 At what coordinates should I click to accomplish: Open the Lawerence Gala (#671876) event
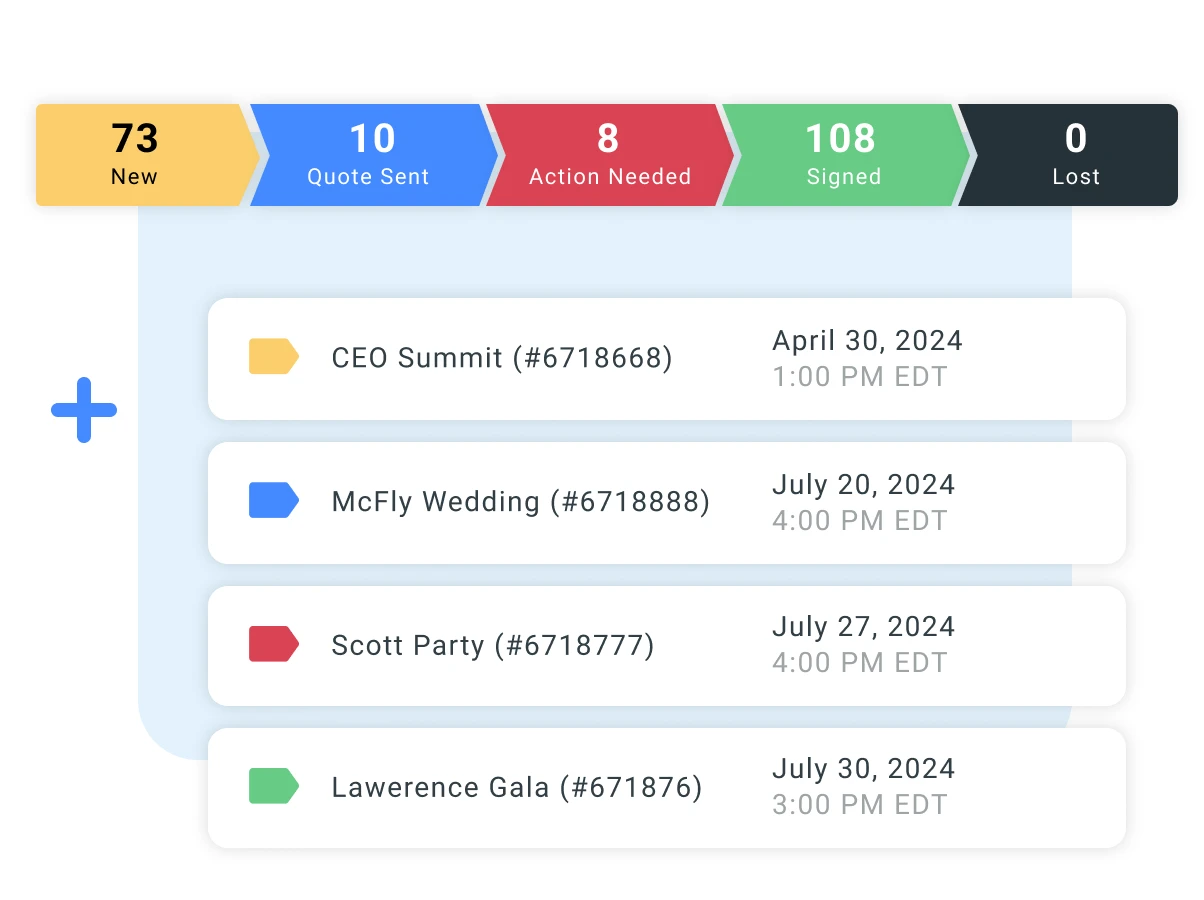coord(667,788)
